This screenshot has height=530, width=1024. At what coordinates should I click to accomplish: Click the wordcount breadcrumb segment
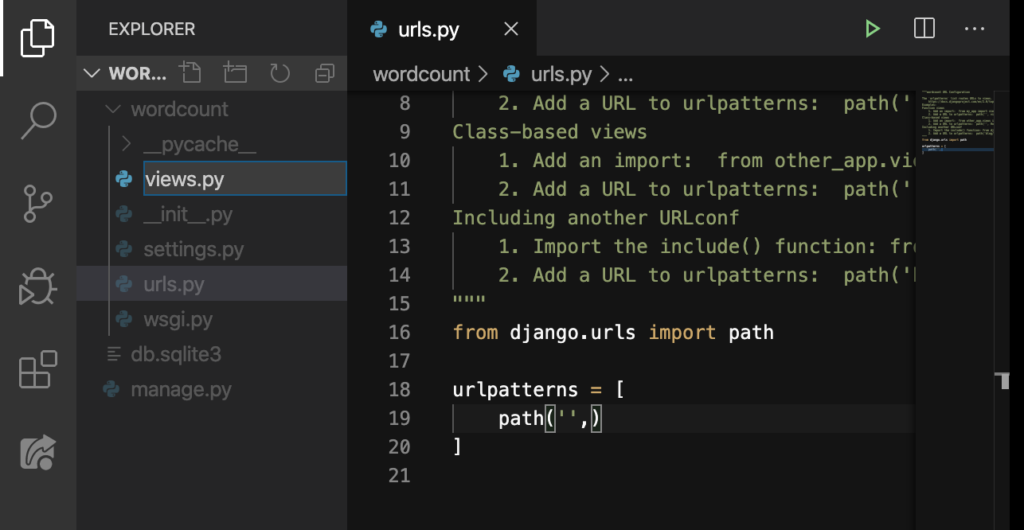(421, 74)
